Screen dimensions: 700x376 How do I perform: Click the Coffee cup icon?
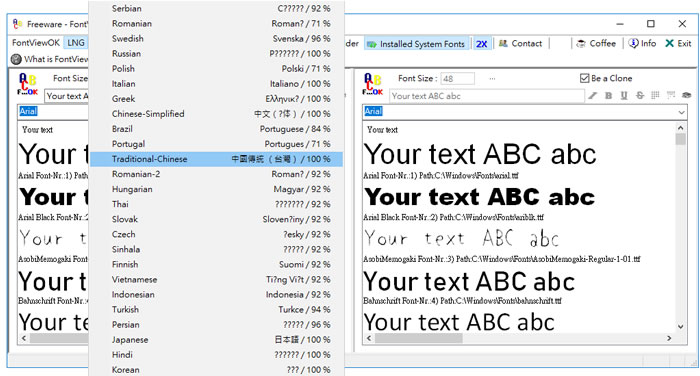click(x=581, y=43)
